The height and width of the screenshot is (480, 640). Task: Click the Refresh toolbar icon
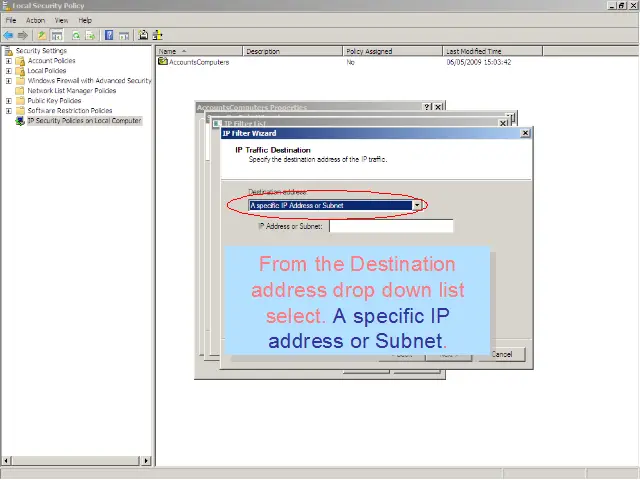click(x=75, y=35)
